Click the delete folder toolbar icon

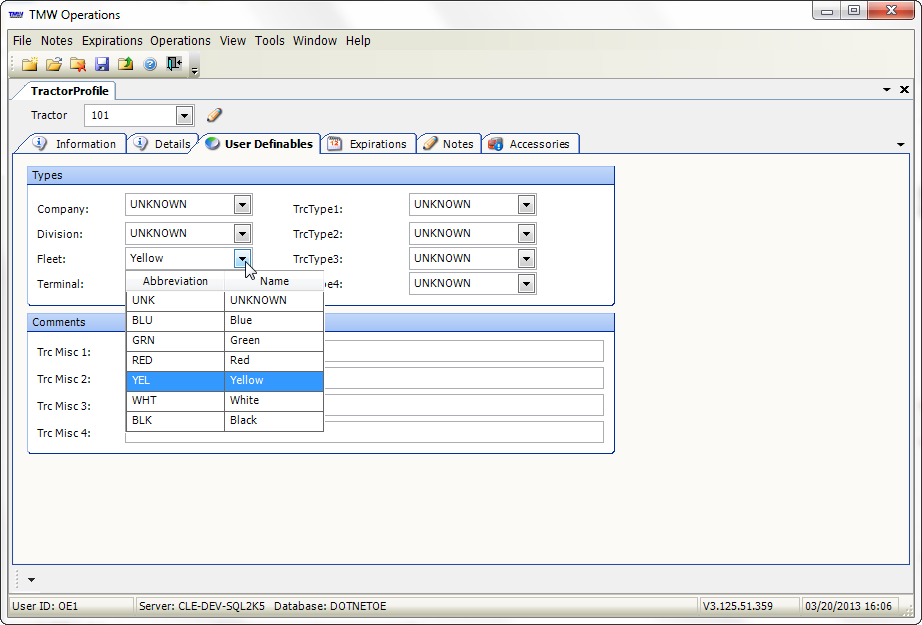click(78, 64)
